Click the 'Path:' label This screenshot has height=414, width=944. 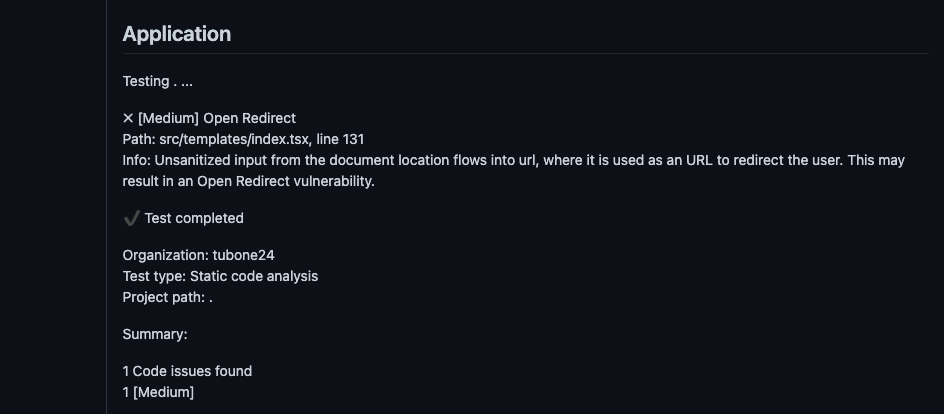(x=139, y=140)
